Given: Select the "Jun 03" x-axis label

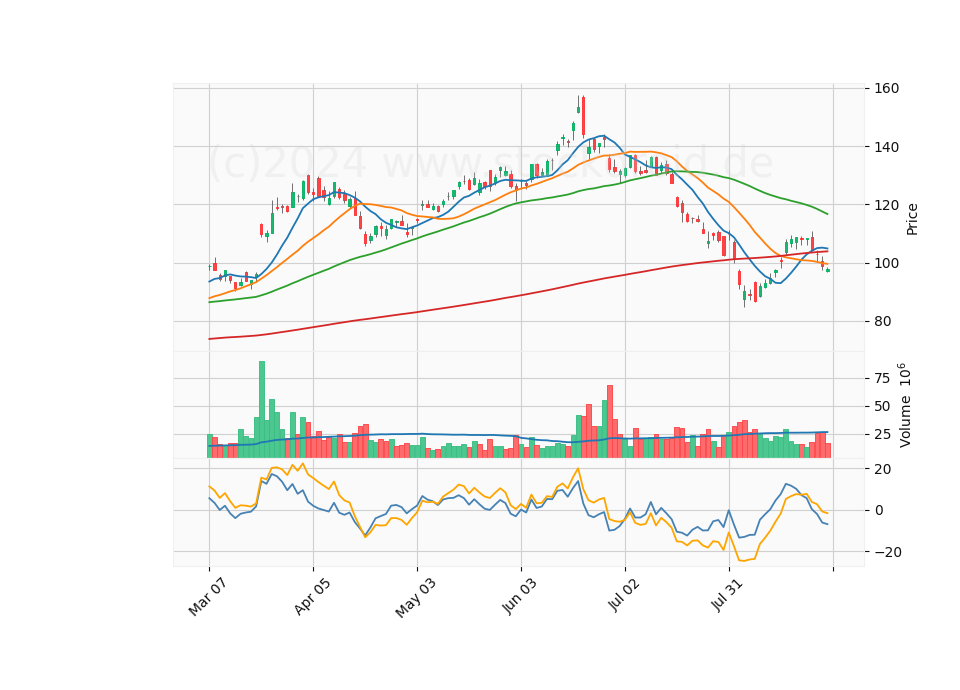Looking at the screenshot, I should coord(520,596).
